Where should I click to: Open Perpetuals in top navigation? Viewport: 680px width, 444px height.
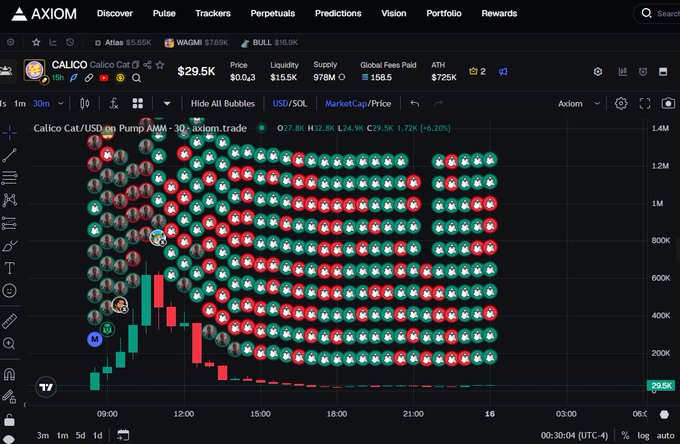click(273, 13)
